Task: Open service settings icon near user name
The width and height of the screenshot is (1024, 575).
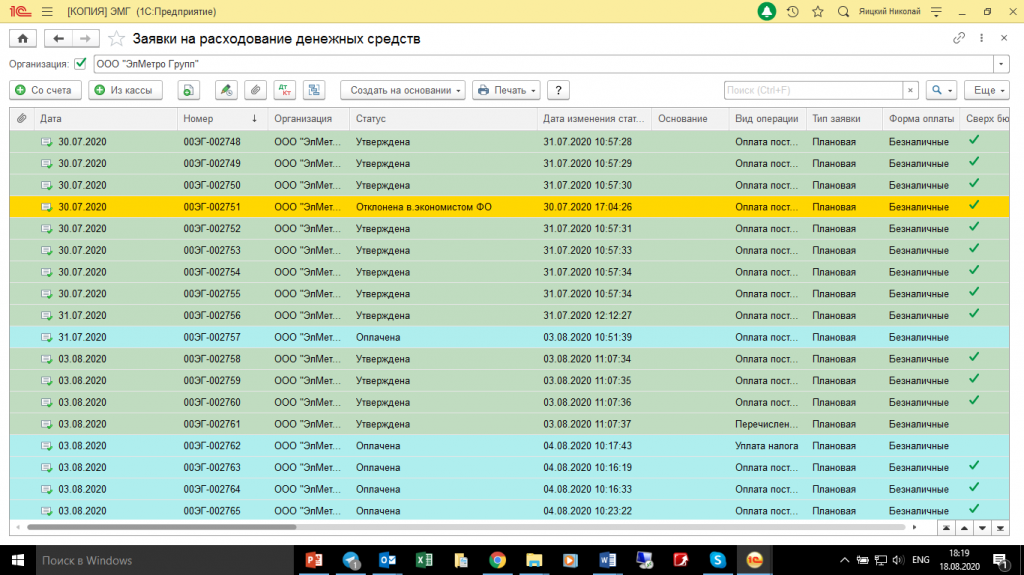Action: [x=936, y=12]
